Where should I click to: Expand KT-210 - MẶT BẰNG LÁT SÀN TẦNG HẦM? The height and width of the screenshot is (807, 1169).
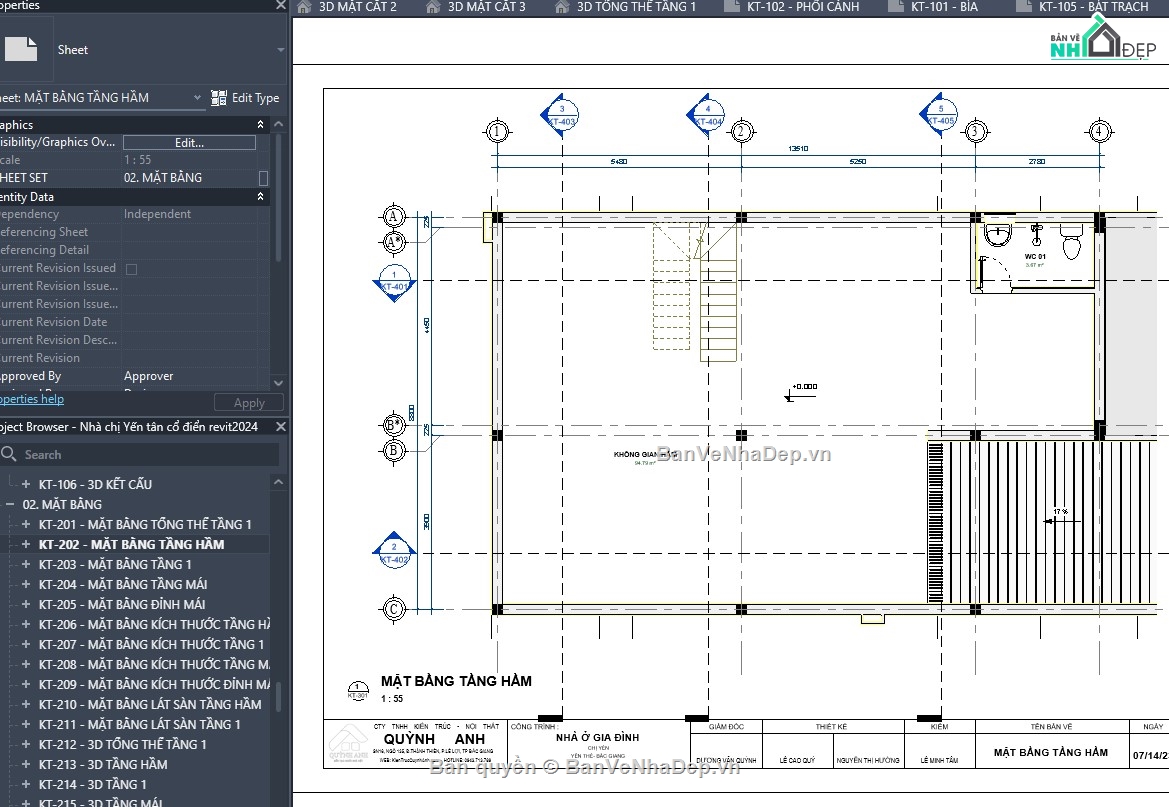click(26, 704)
